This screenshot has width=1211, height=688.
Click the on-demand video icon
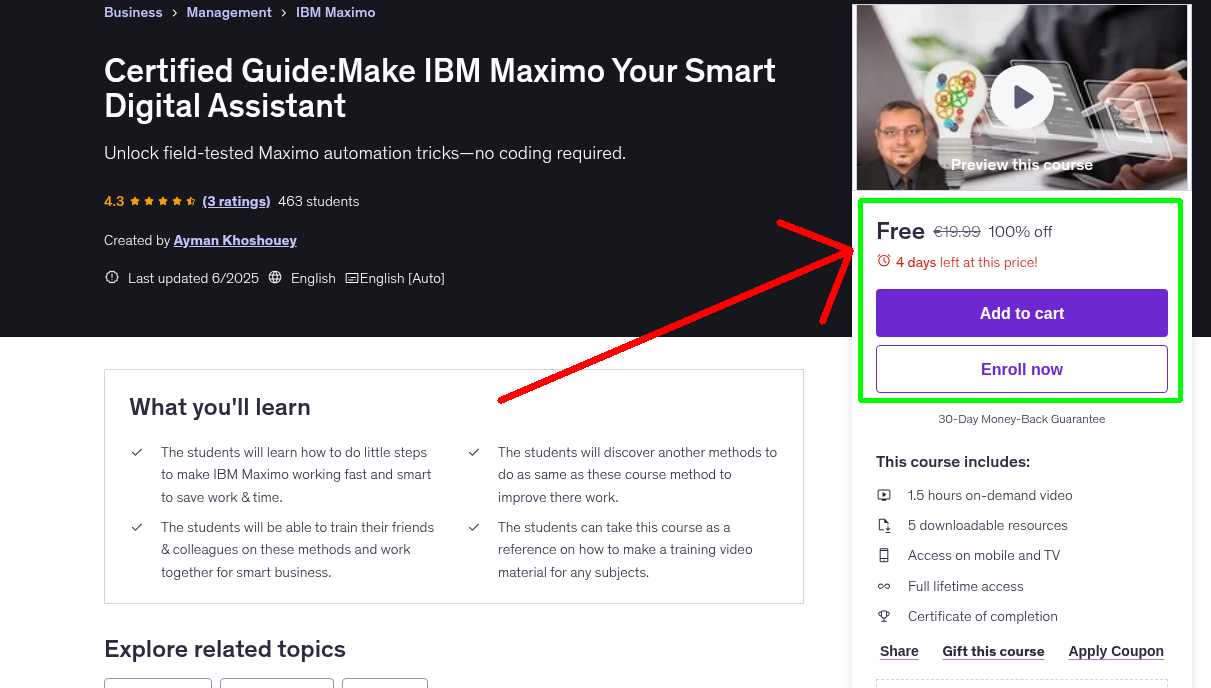tap(884, 495)
